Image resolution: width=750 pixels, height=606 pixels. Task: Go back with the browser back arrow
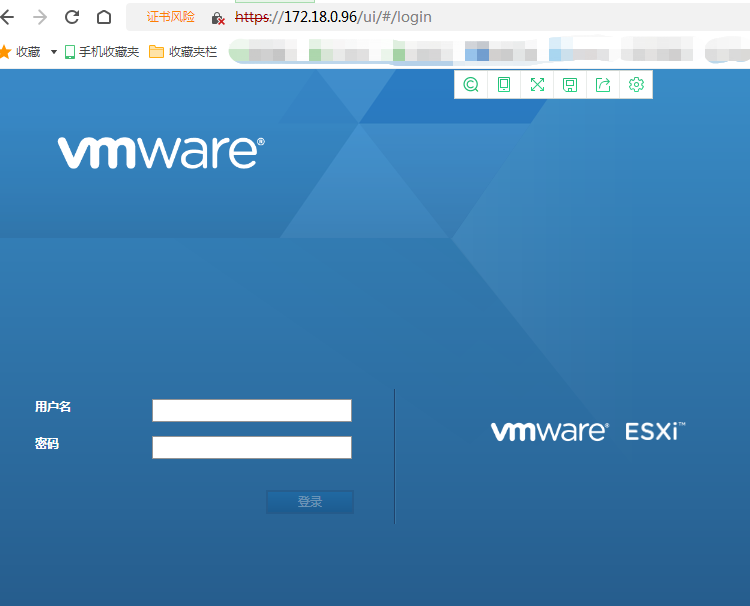coord(7,17)
